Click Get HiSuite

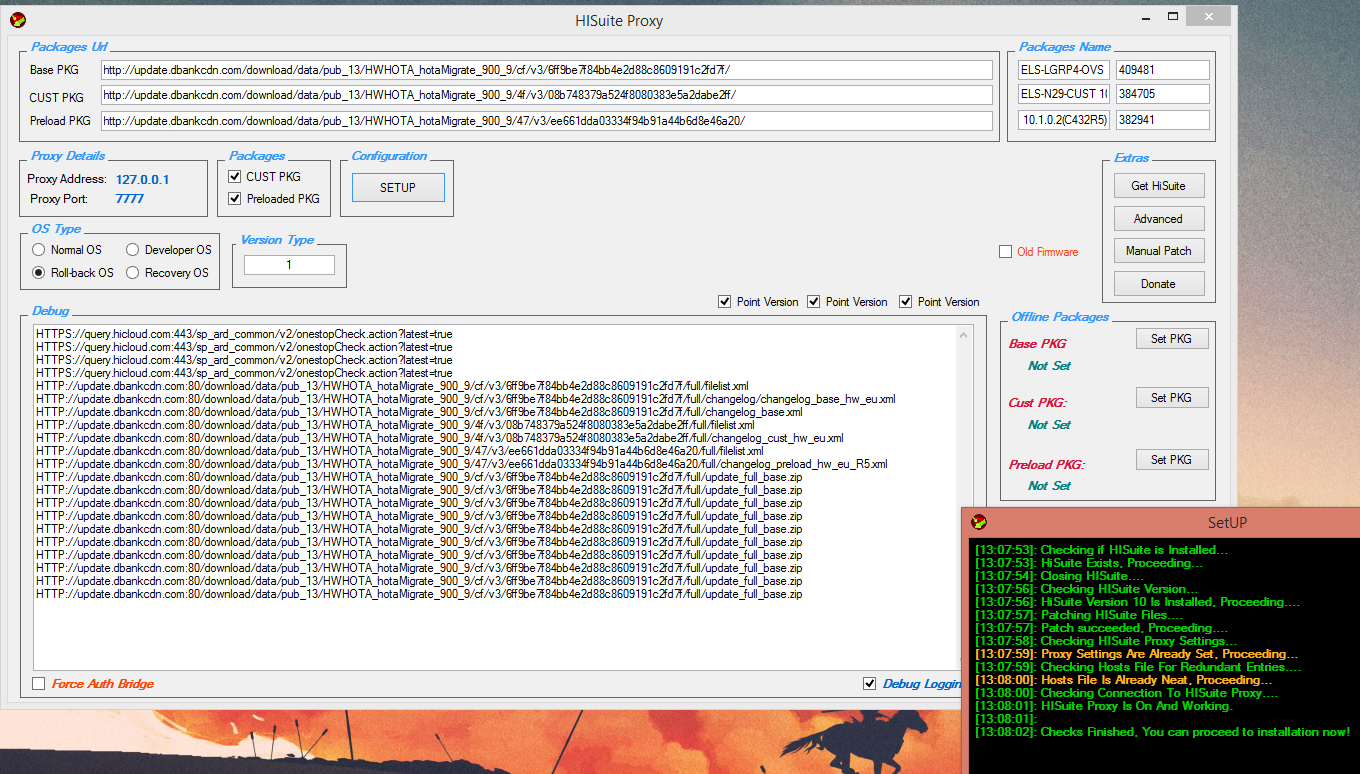coord(1158,185)
